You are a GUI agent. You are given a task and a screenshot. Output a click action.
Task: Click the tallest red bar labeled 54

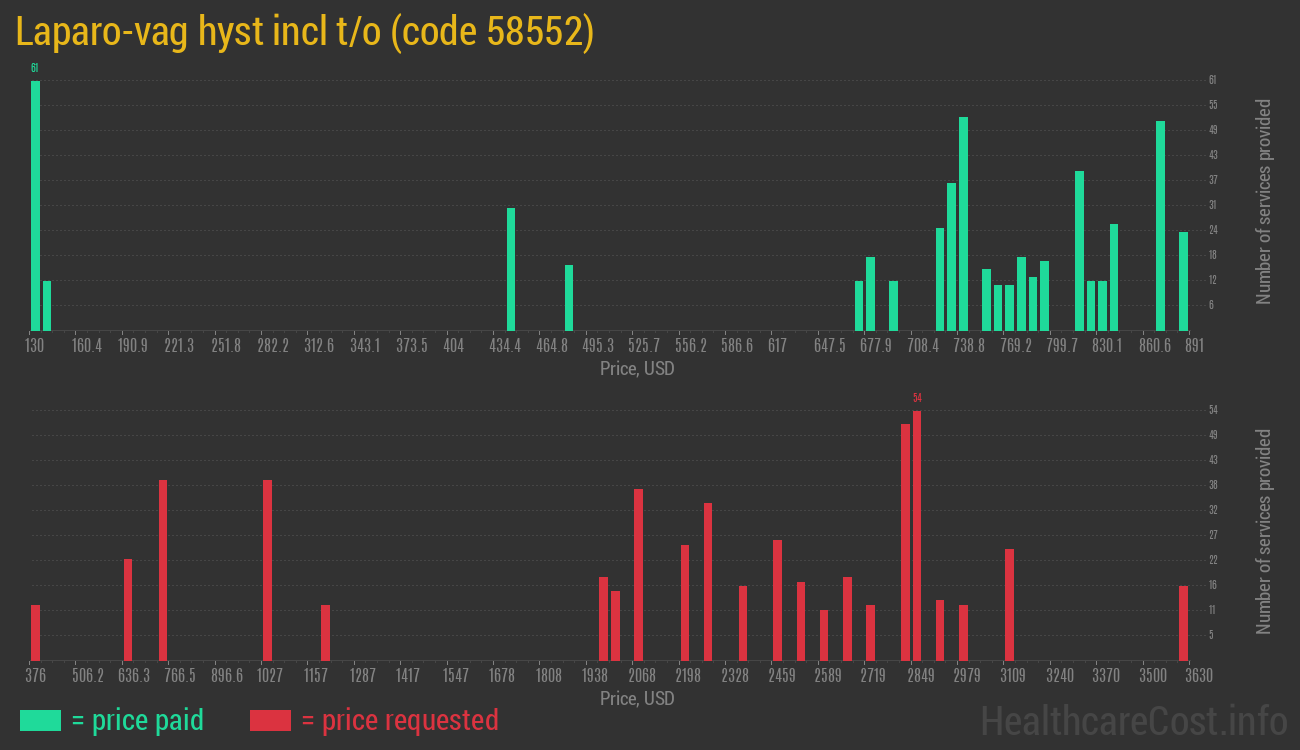coord(917,535)
